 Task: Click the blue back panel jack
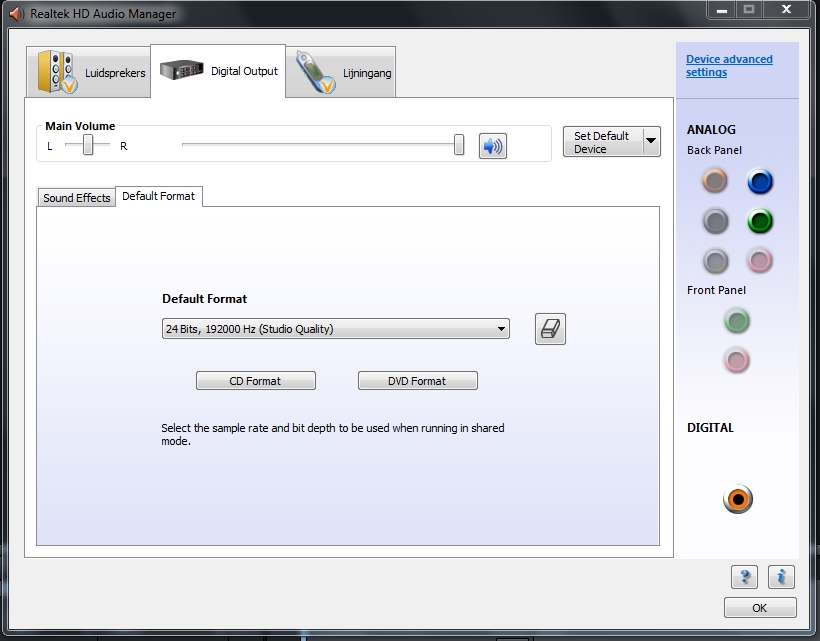[760, 182]
